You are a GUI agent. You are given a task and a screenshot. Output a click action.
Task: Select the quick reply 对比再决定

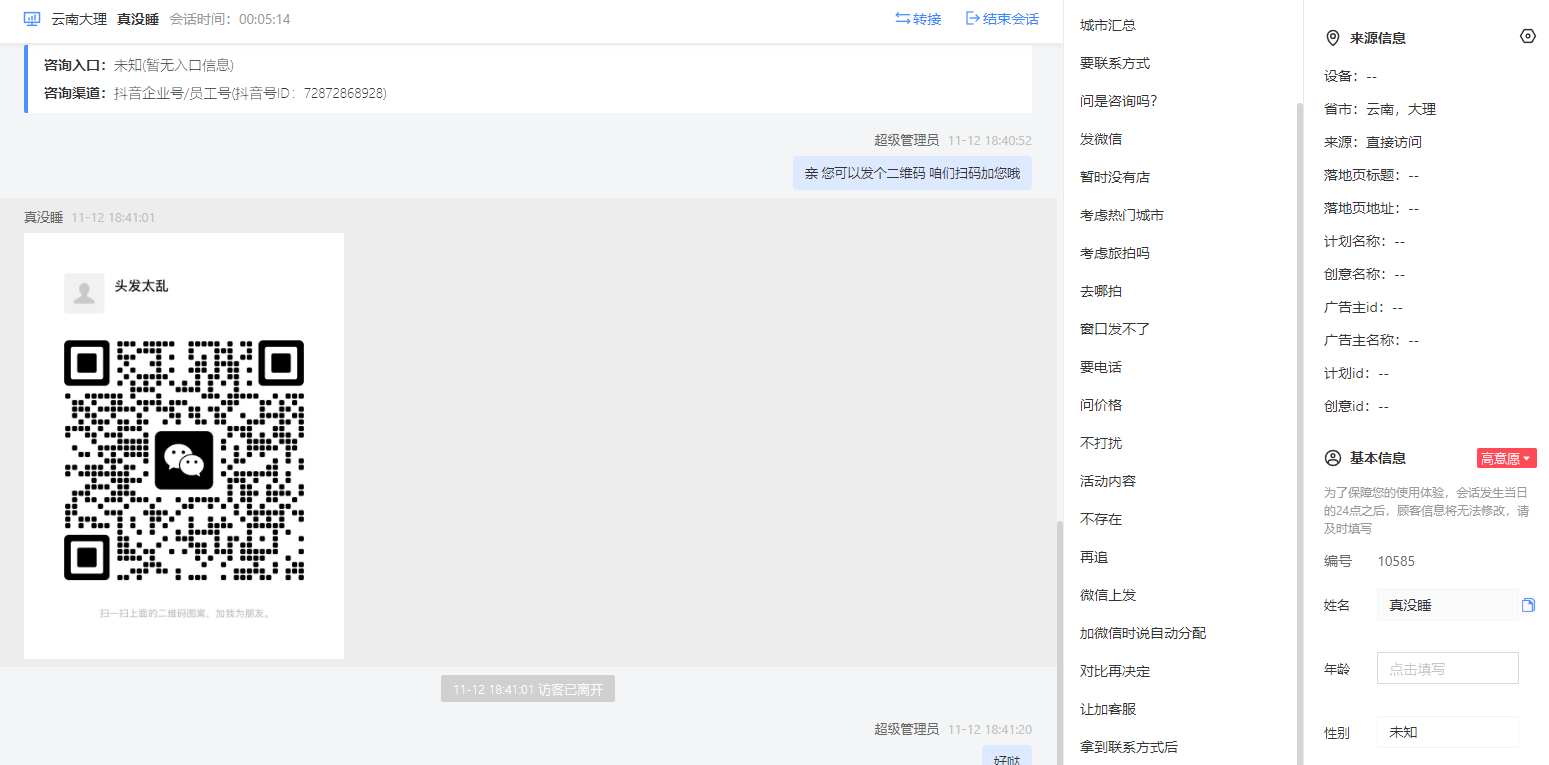[x=1115, y=671]
